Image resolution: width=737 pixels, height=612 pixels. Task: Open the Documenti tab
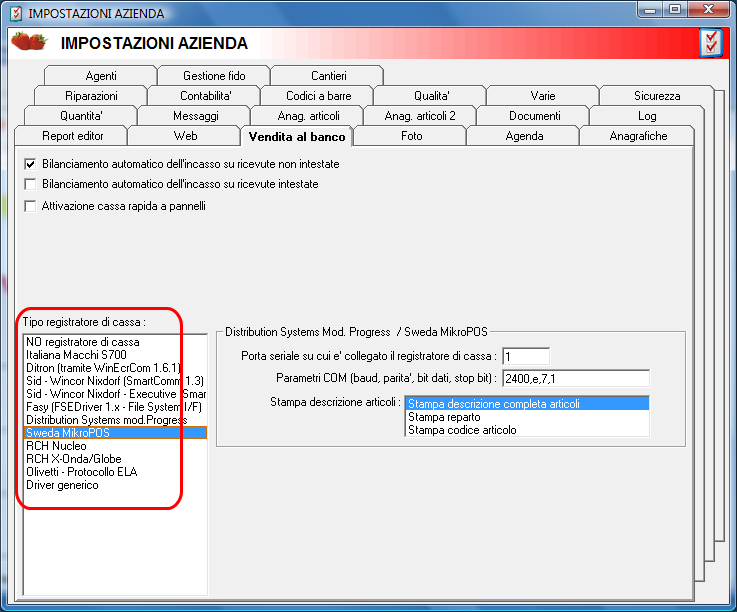pos(534,116)
